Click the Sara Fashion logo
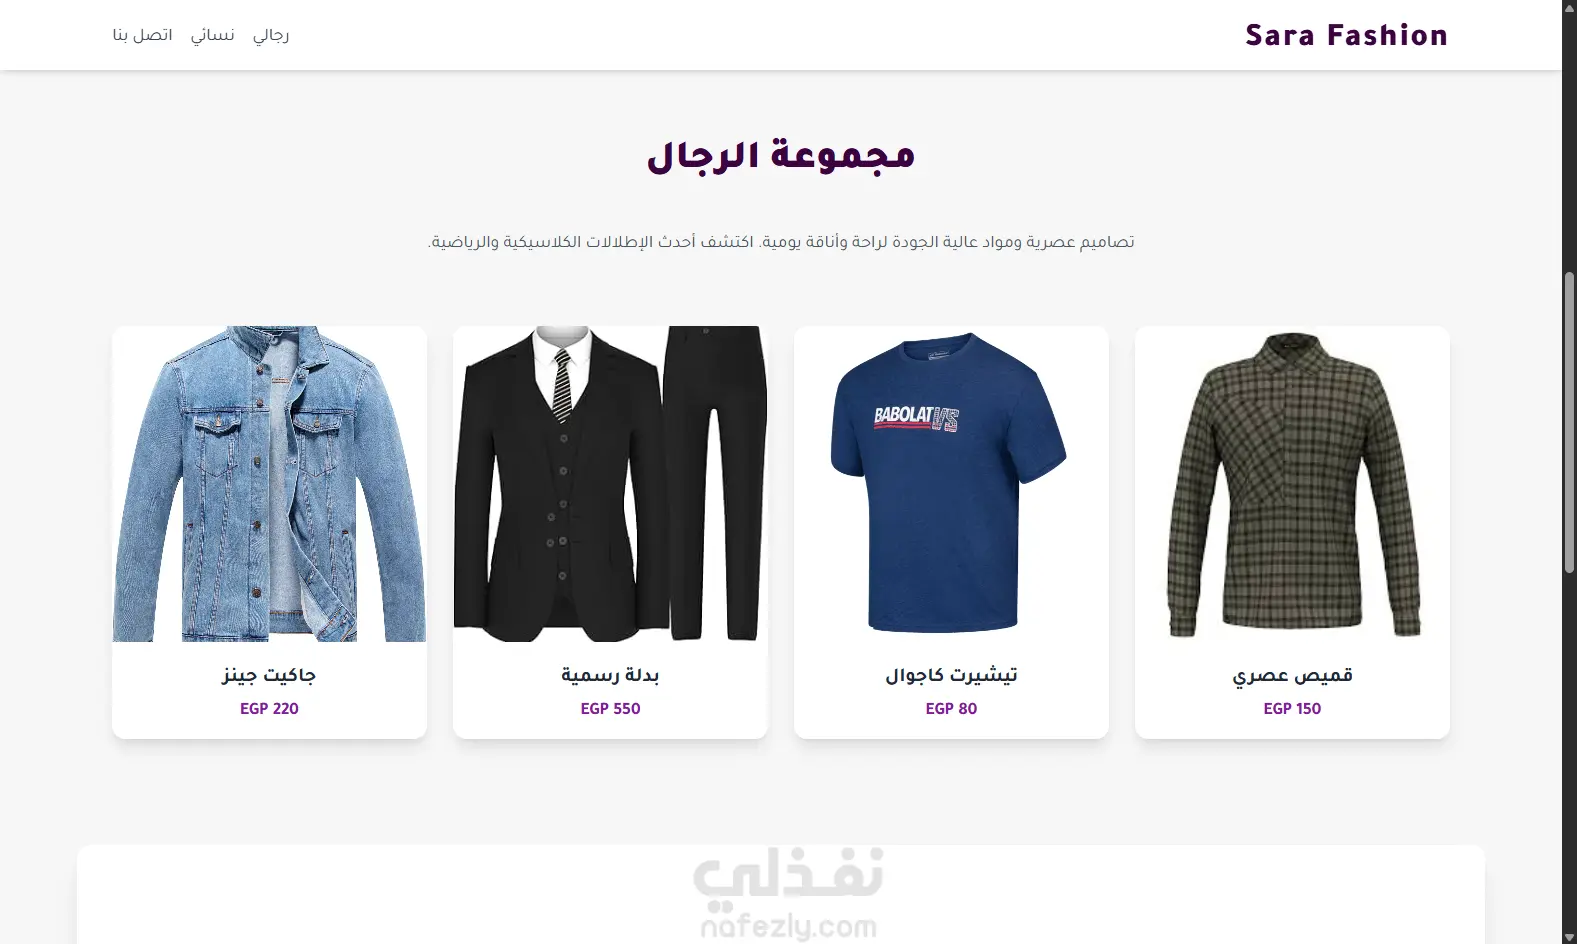 click(1346, 35)
